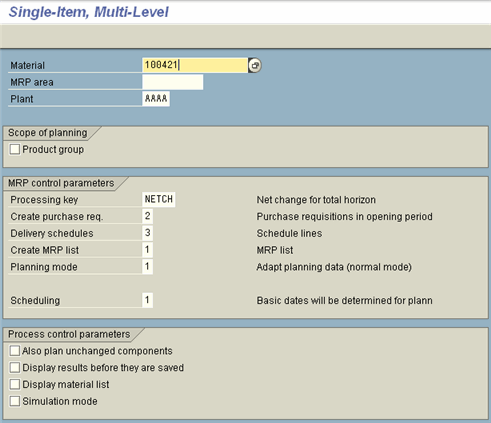Select the MRP control parameters group header
Screen dimensions: 491x423
(x=61, y=183)
